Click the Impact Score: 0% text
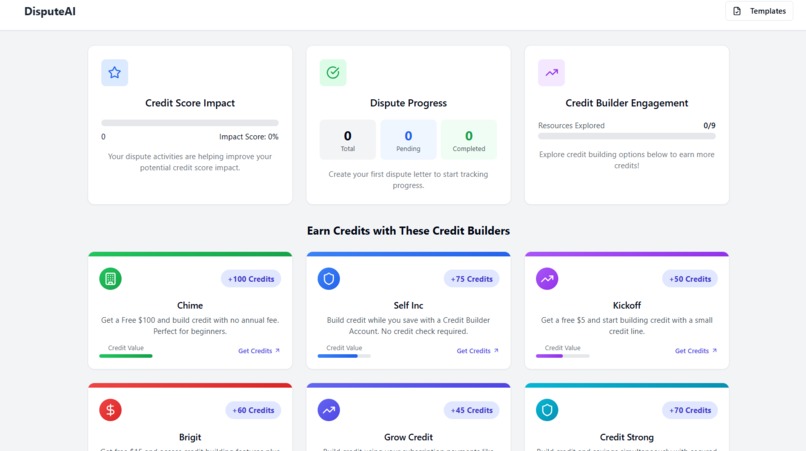The image size is (806, 451). 249,137
